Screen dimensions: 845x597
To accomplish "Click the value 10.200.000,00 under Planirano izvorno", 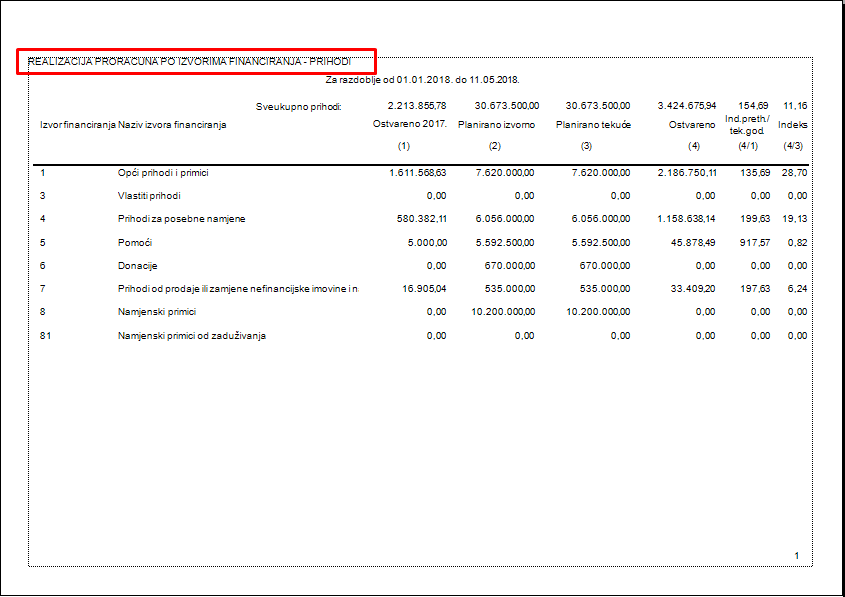I will click(x=500, y=313).
